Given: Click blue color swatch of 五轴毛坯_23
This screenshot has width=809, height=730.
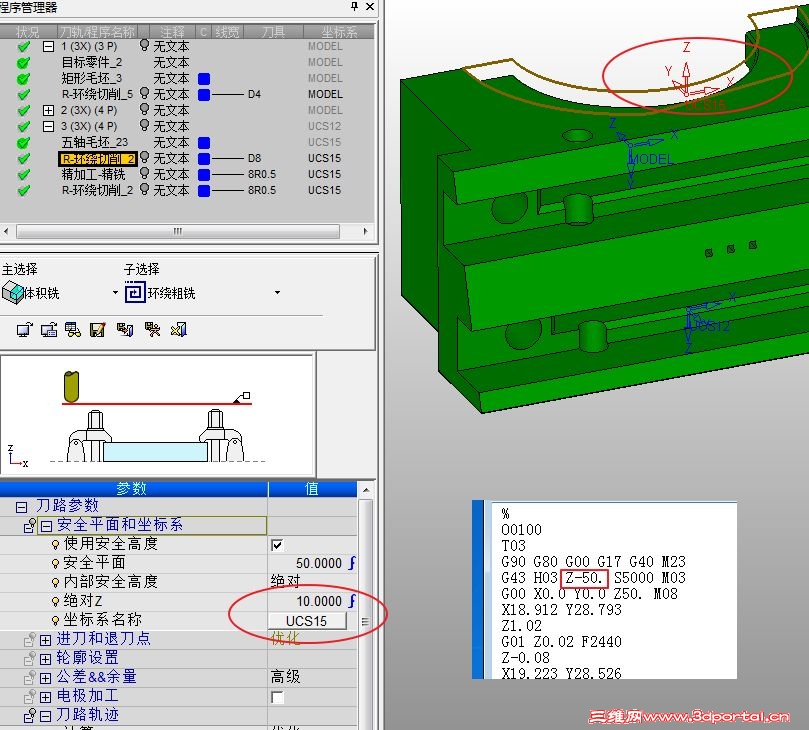Looking at the screenshot, I should click(204, 143).
